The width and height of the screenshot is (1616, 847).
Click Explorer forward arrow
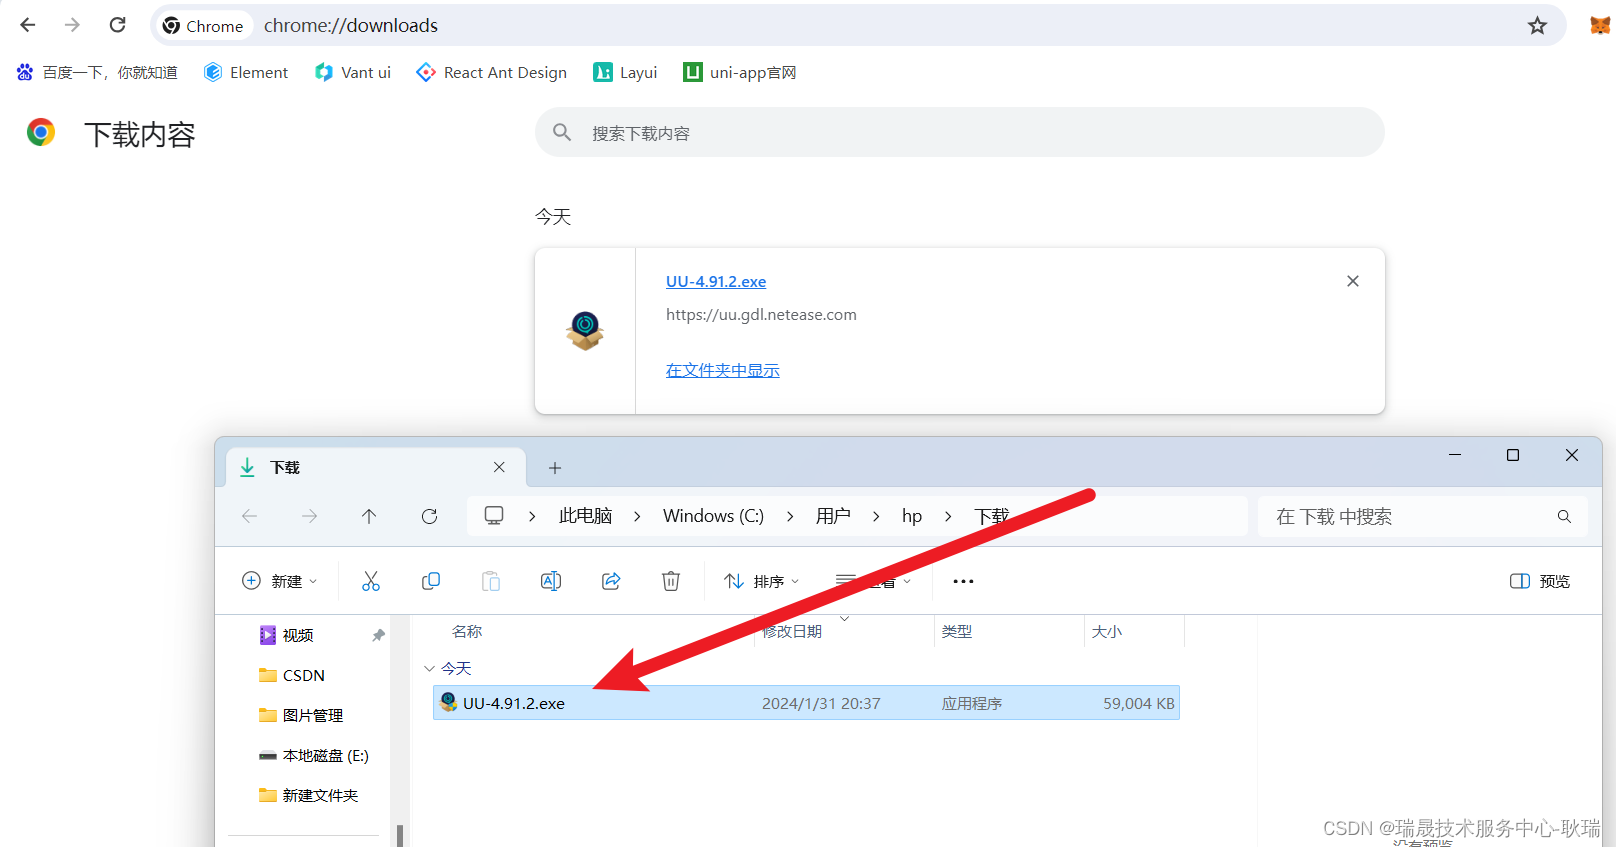[310, 516]
